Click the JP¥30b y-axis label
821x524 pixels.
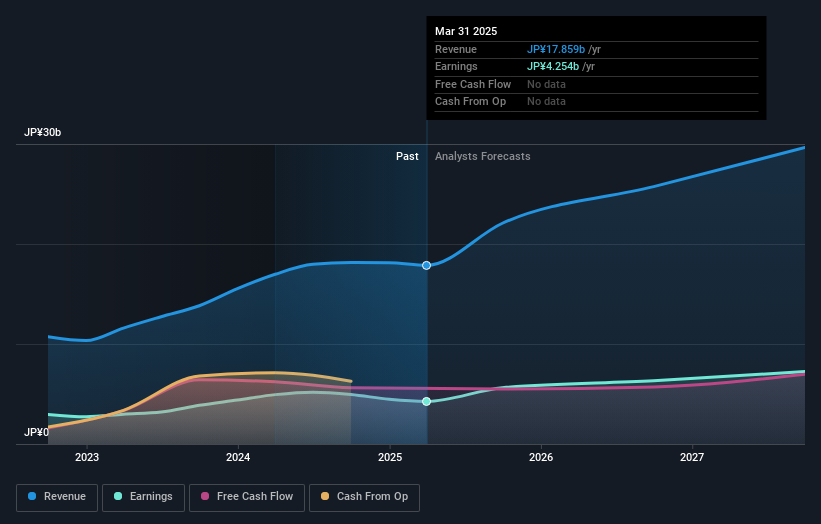42,132
